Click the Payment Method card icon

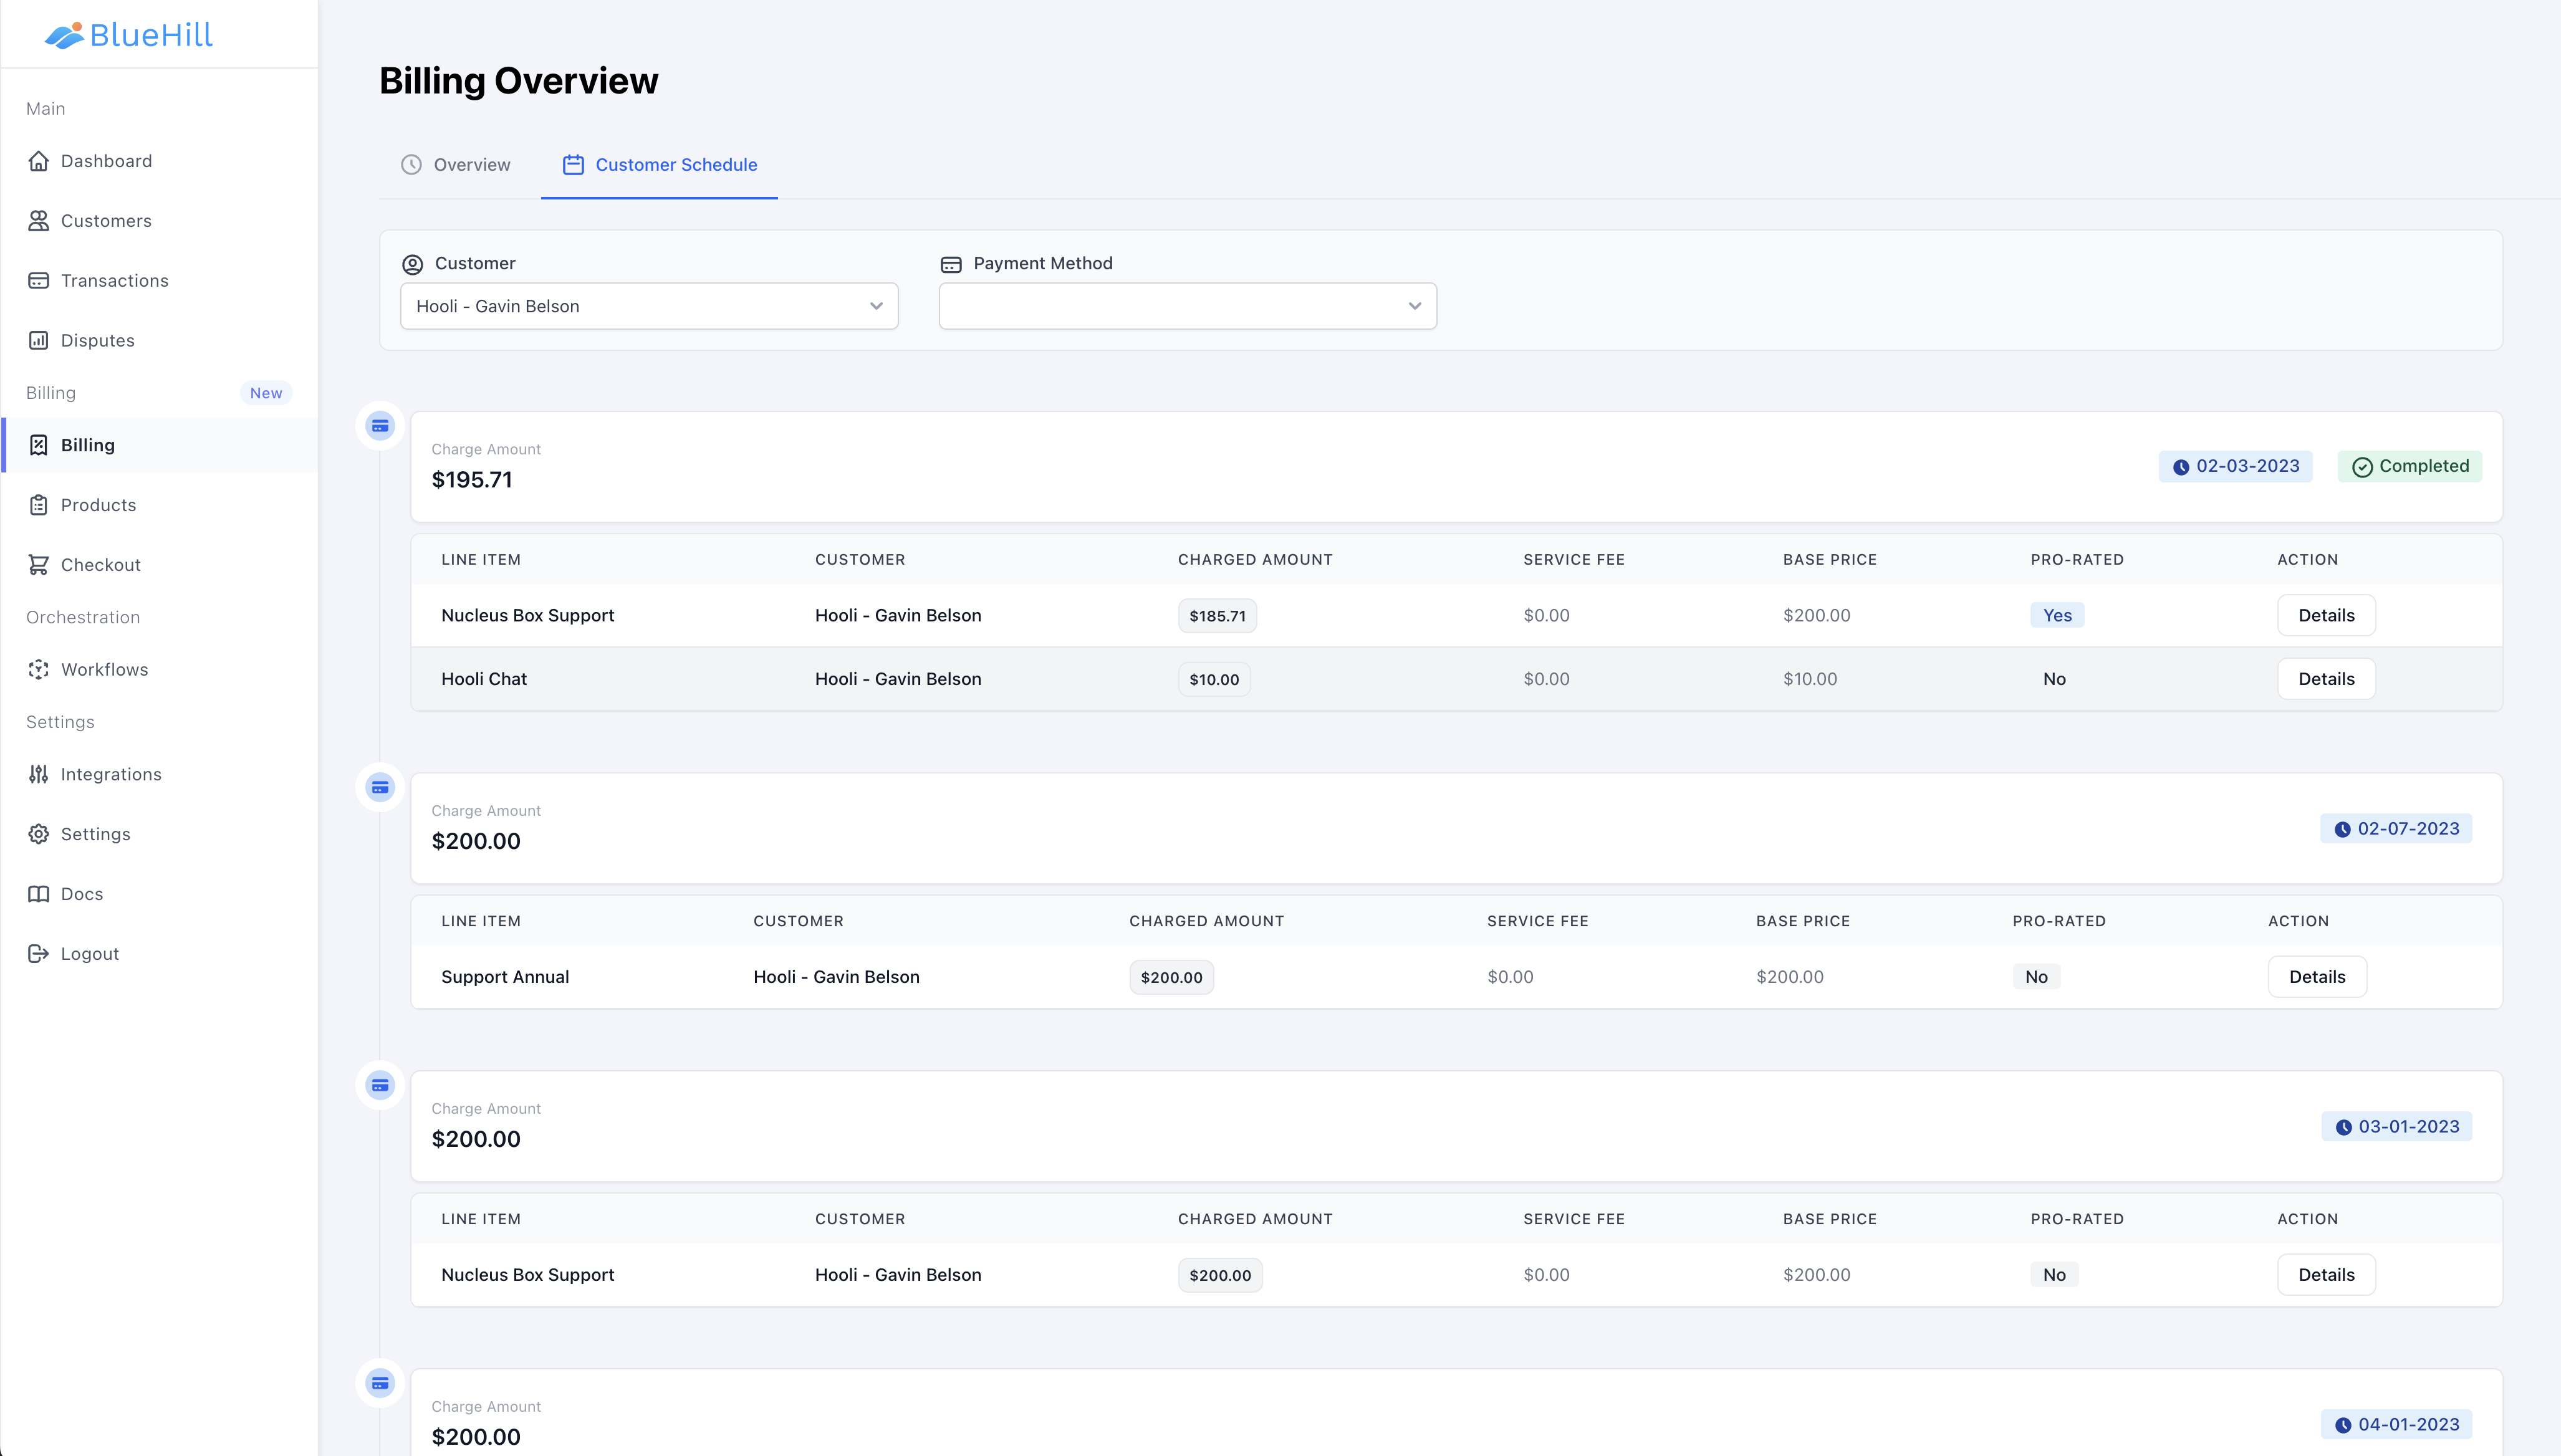[x=951, y=264]
